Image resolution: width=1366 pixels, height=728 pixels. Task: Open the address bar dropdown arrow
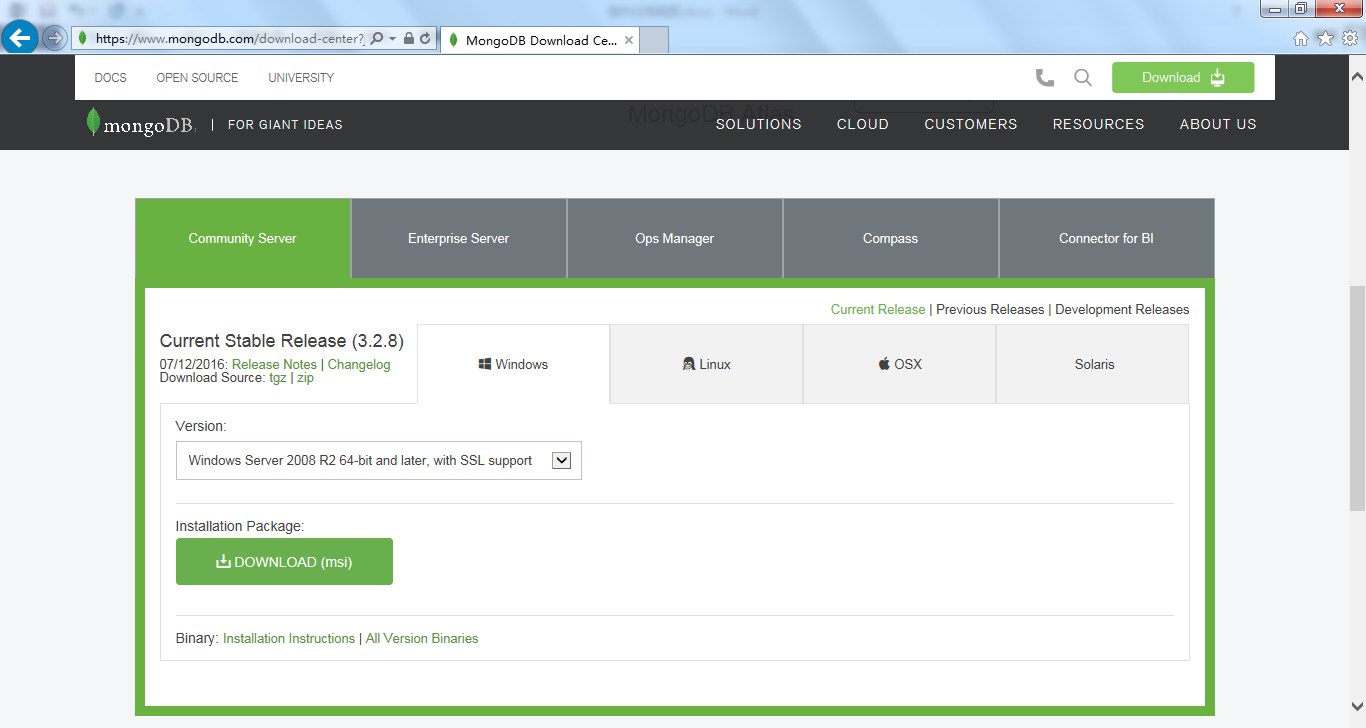(392, 39)
